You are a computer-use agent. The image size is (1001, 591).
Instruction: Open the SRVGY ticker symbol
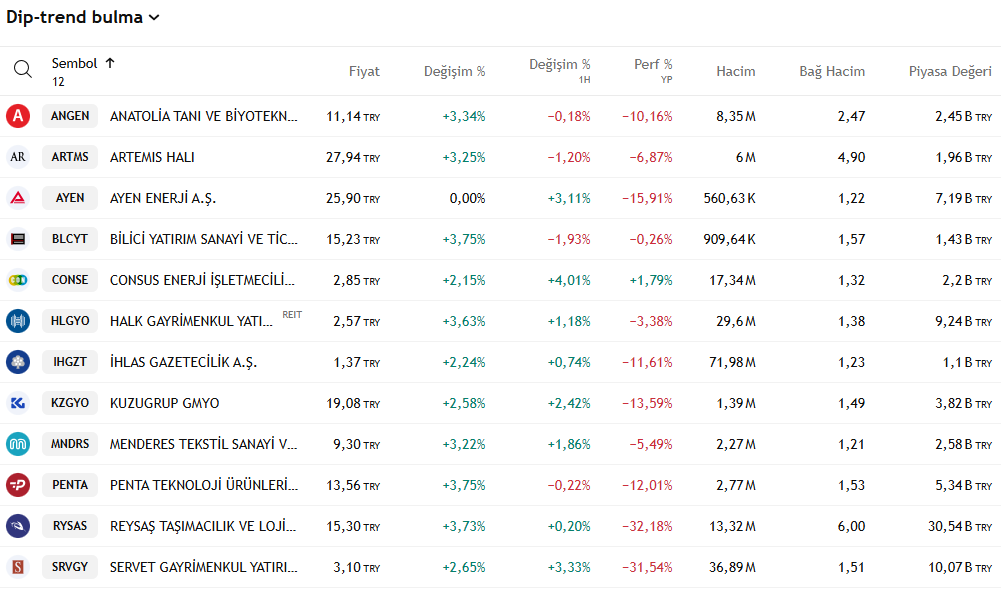70,567
